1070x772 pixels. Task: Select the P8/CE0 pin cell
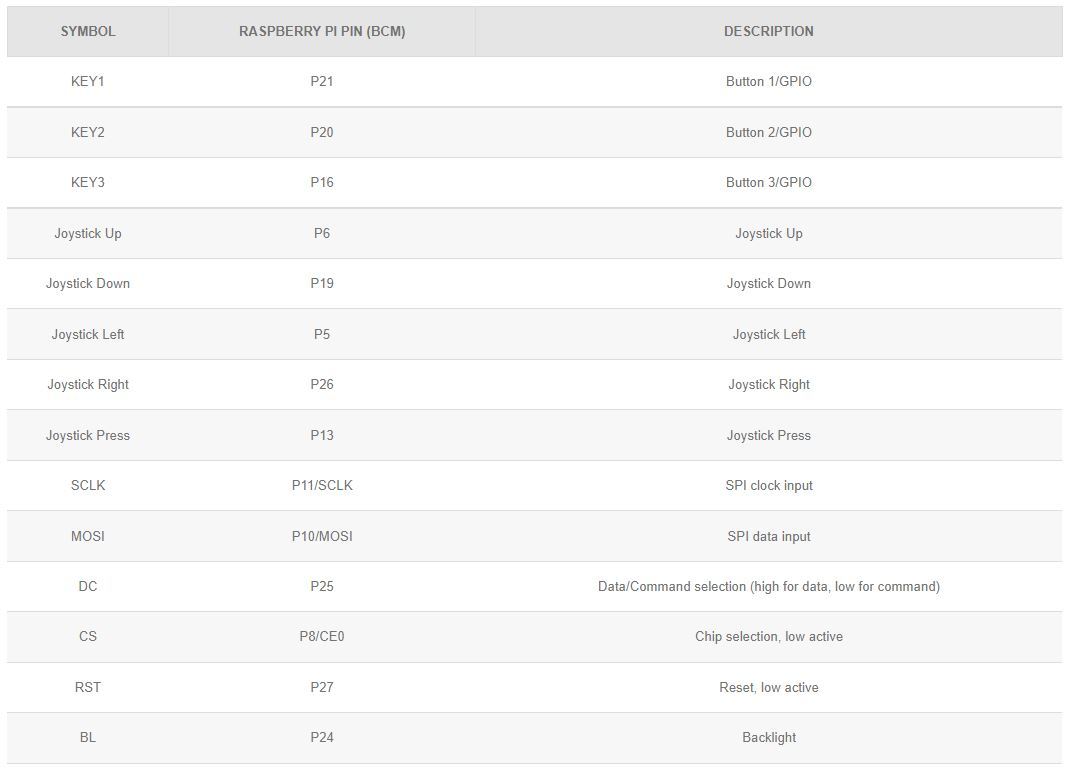point(322,637)
